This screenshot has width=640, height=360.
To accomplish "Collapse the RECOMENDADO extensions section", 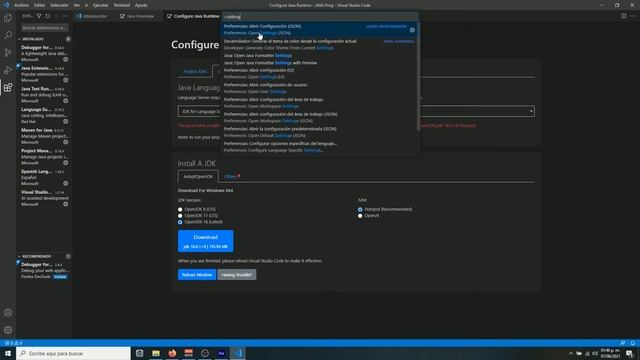I will [x=36, y=256].
